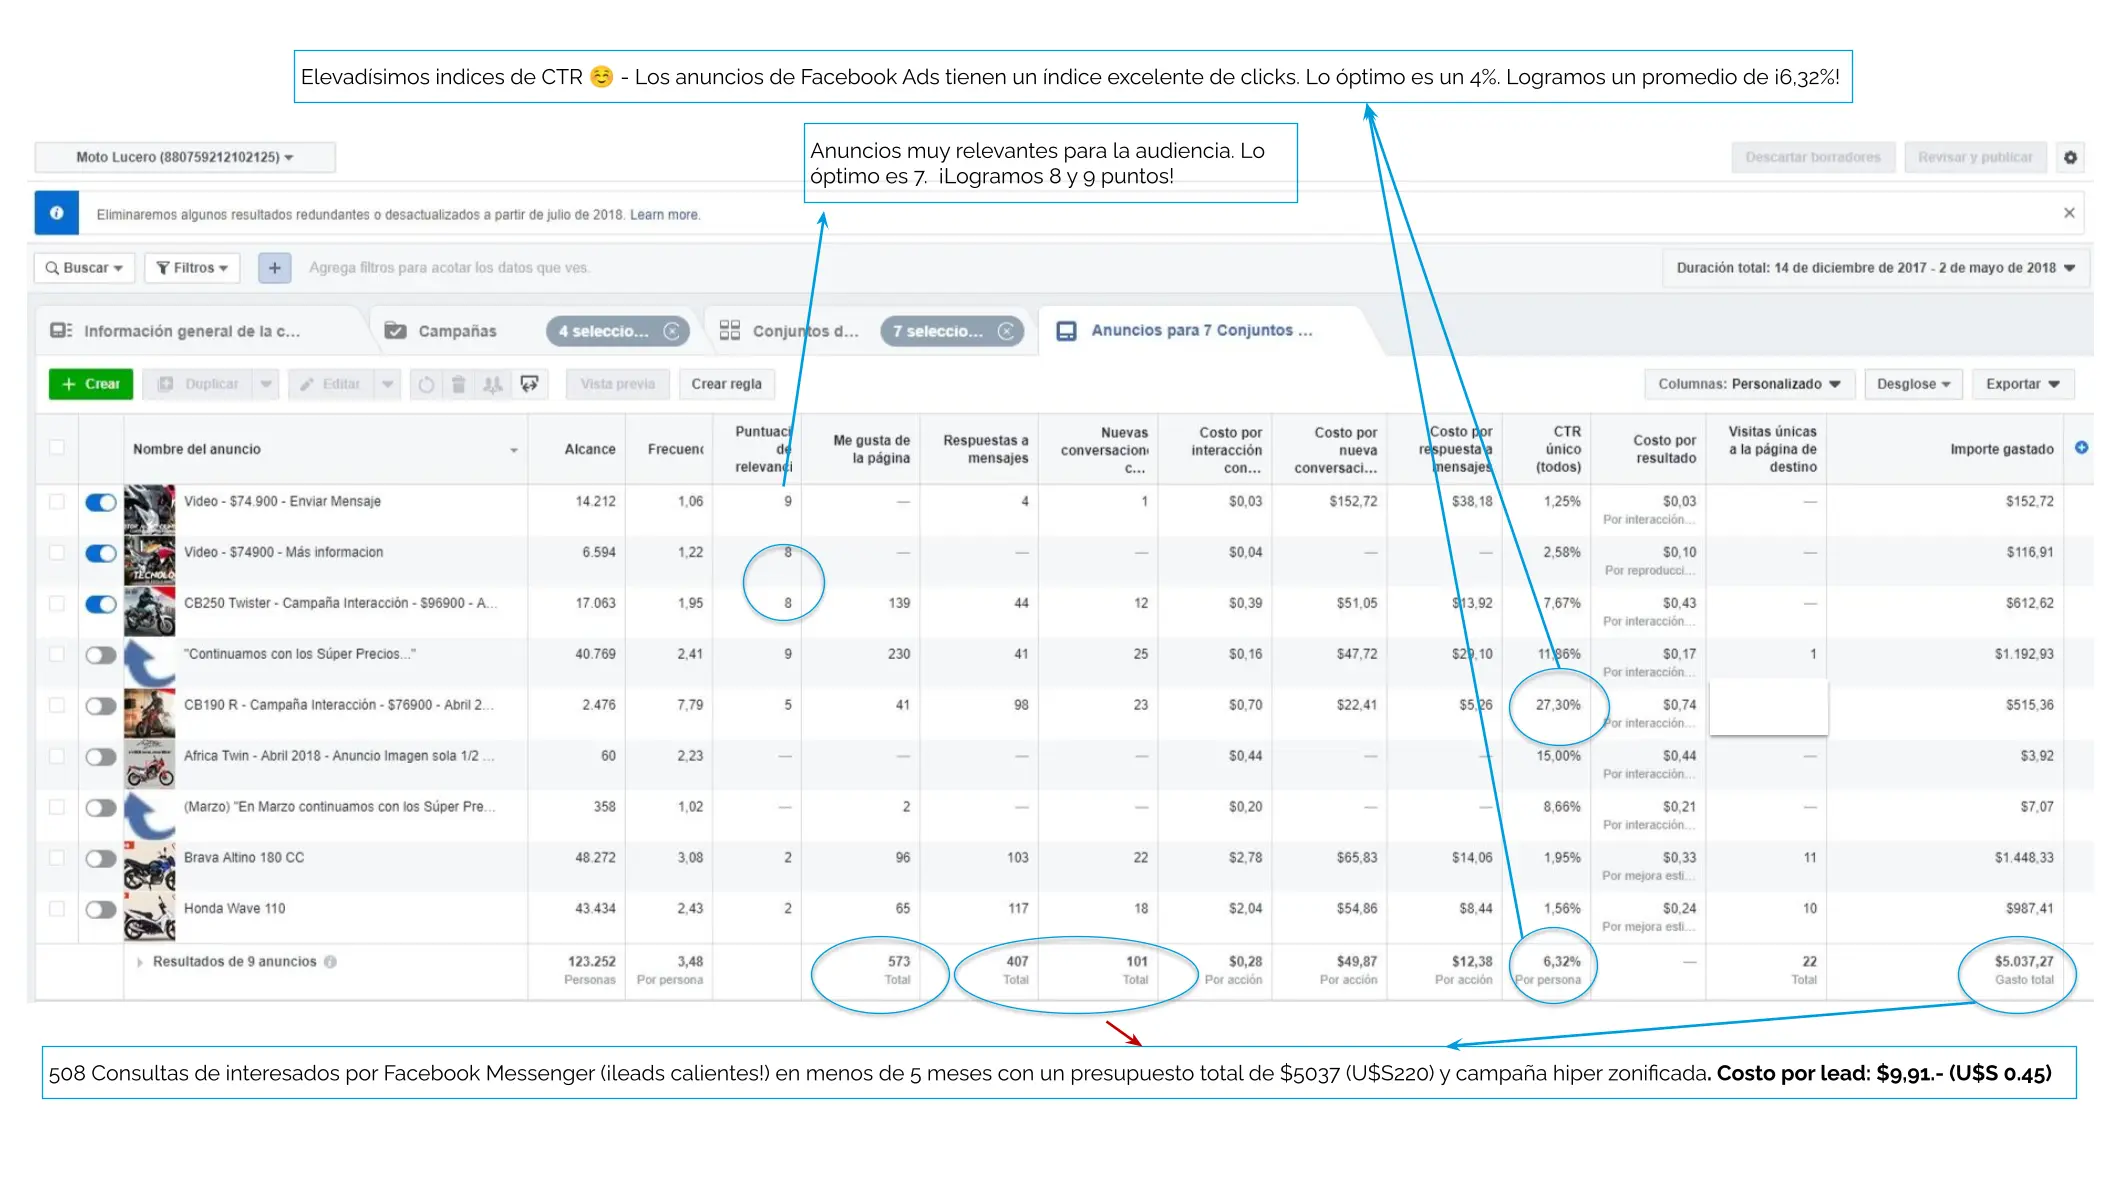Expand the Resultados de 9 anuncios row
Image resolution: width=2110 pixels, height=1186 pixels.
(140, 962)
